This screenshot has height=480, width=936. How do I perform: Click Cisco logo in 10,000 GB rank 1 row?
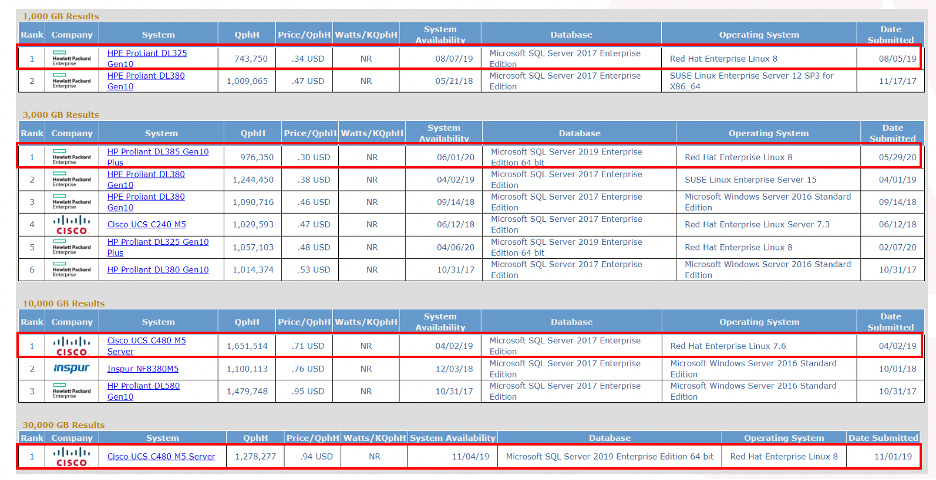pyautogui.click(x=72, y=346)
